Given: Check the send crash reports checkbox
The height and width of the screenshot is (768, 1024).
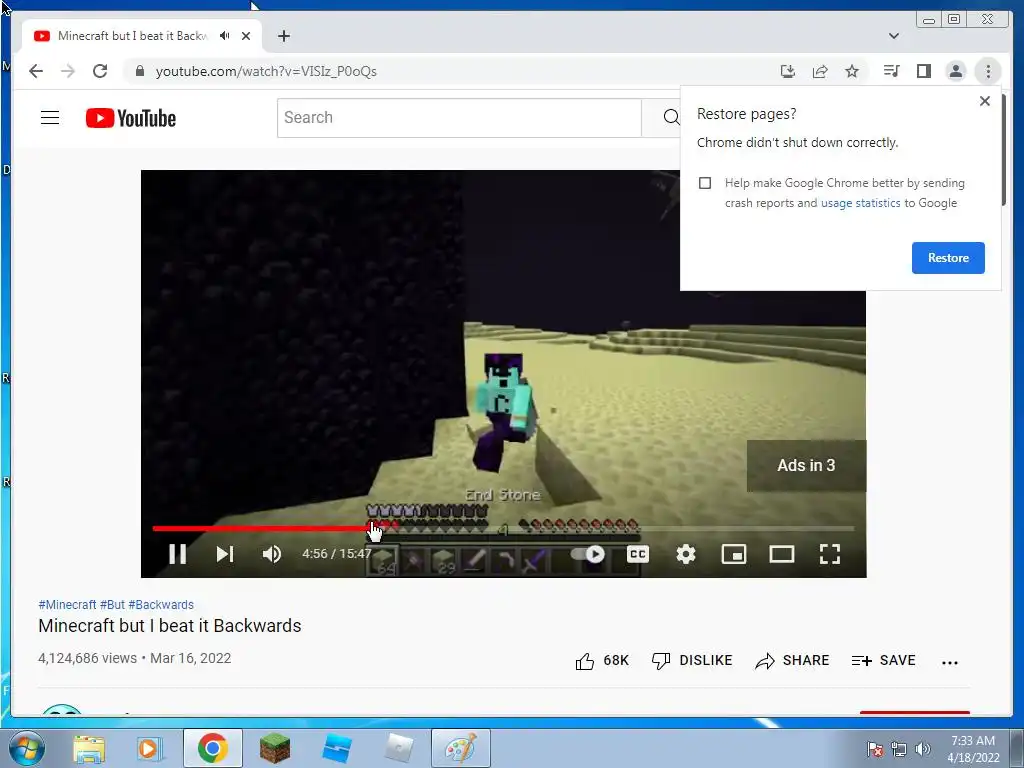Looking at the screenshot, I should click(705, 183).
